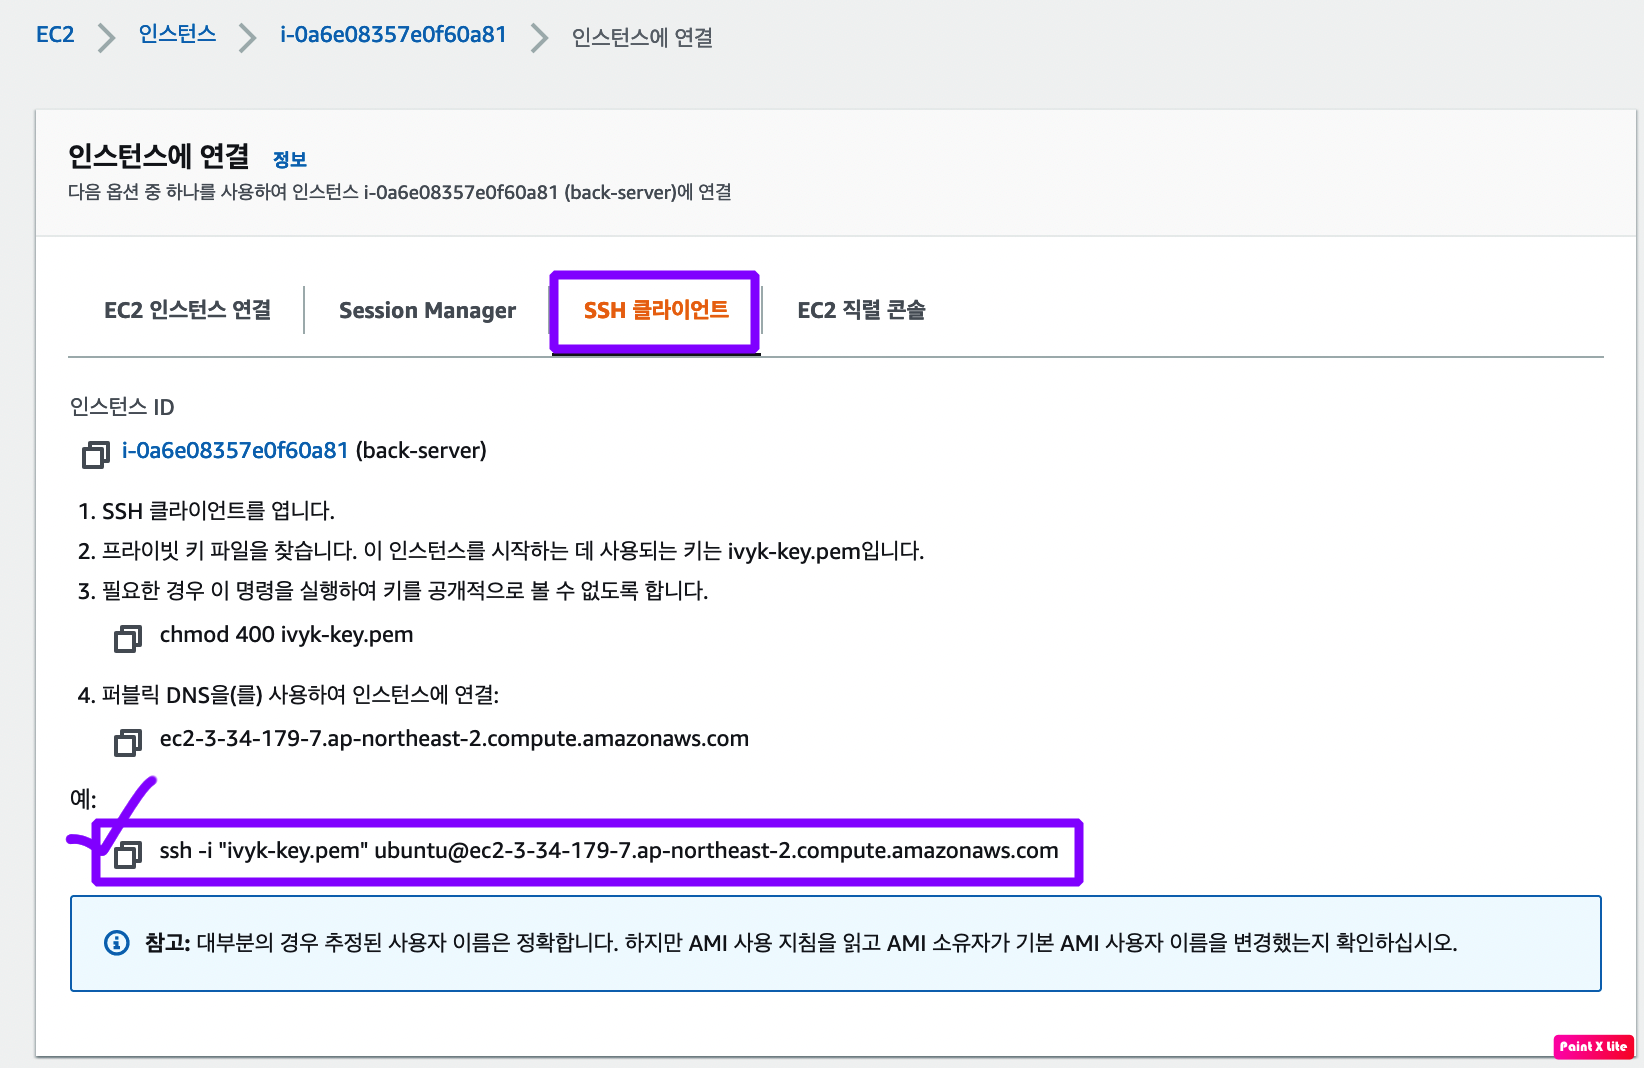Switch to the EC2 인스턴스 연결 tab
The width and height of the screenshot is (1644, 1068).
tap(188, 310)
